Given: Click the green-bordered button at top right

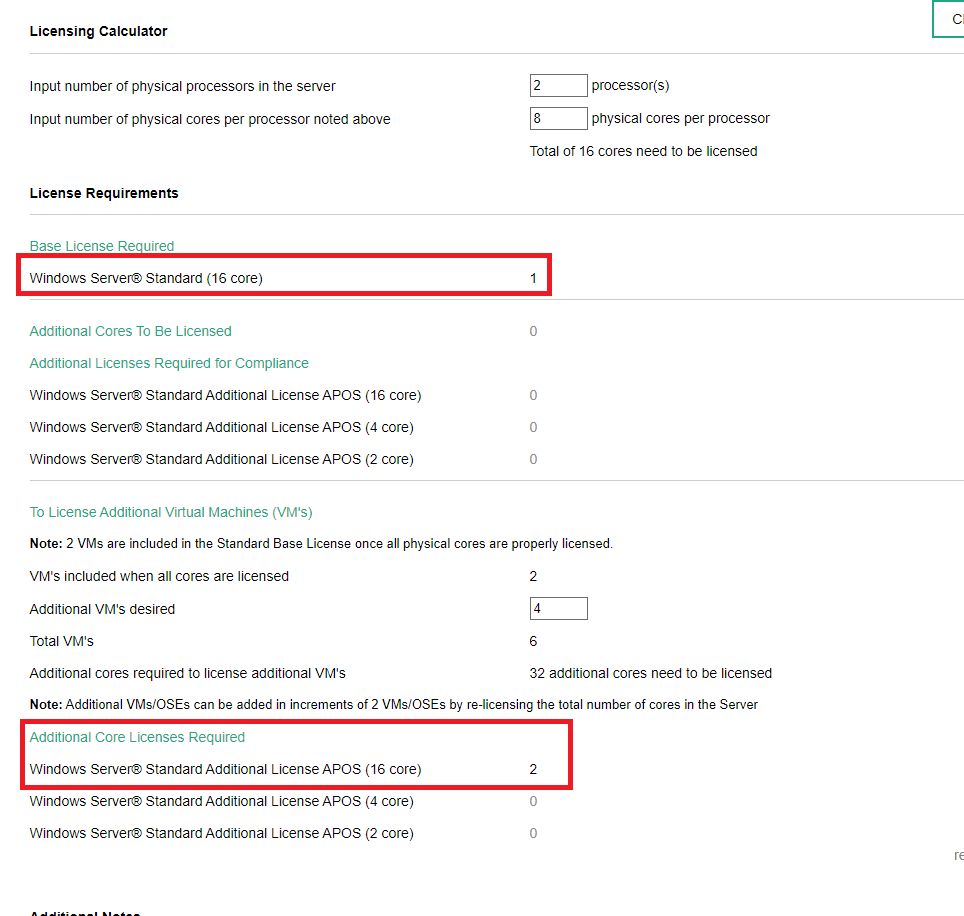Looking at the screenshot, I should pyautogui.click(x=949, y=19).
